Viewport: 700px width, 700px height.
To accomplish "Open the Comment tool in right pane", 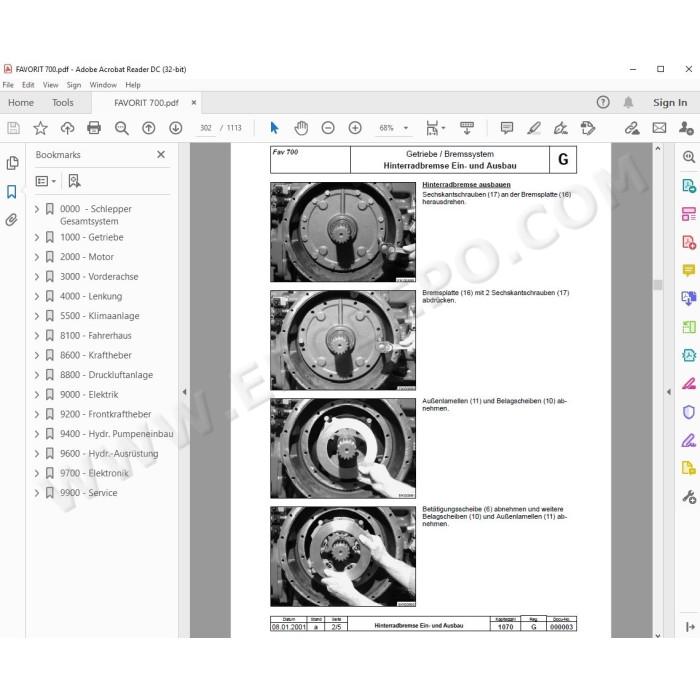I will 689,270.
